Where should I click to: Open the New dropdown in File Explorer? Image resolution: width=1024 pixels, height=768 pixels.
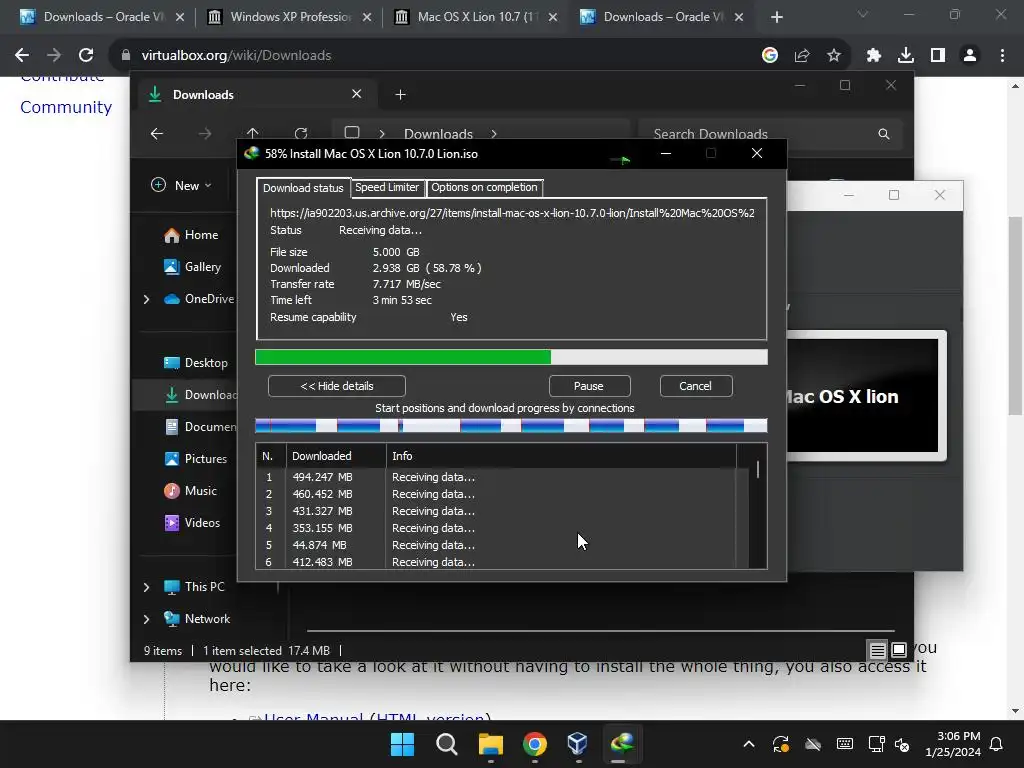click(x=182, y=185)
